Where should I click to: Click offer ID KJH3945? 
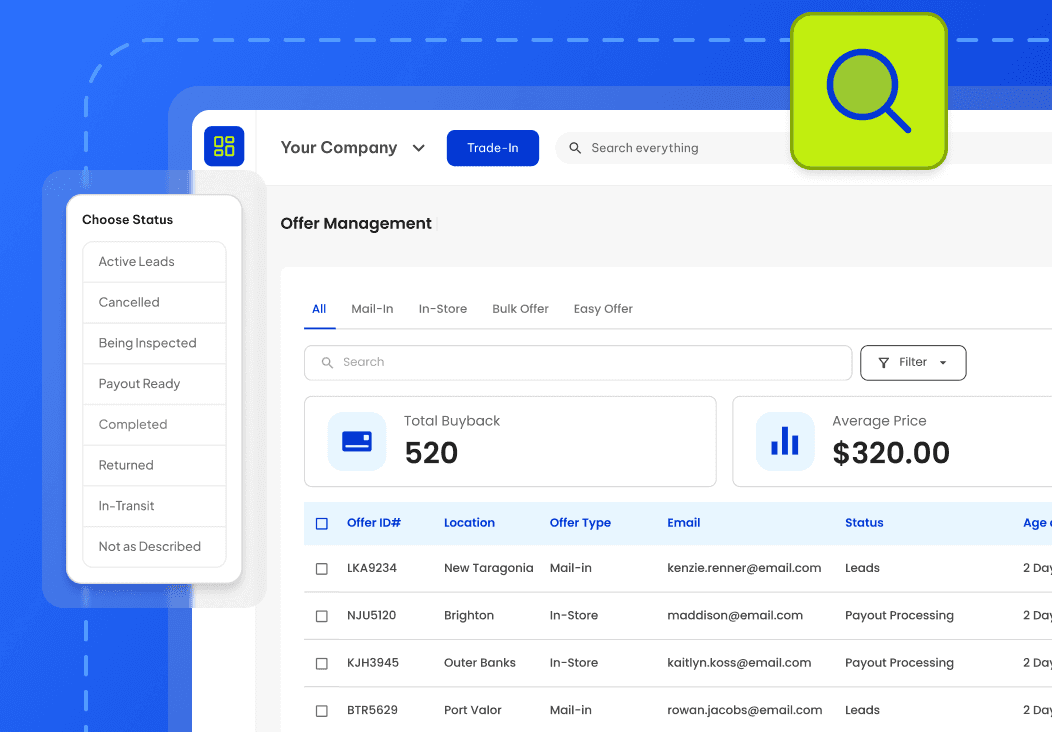coord(372,662)
